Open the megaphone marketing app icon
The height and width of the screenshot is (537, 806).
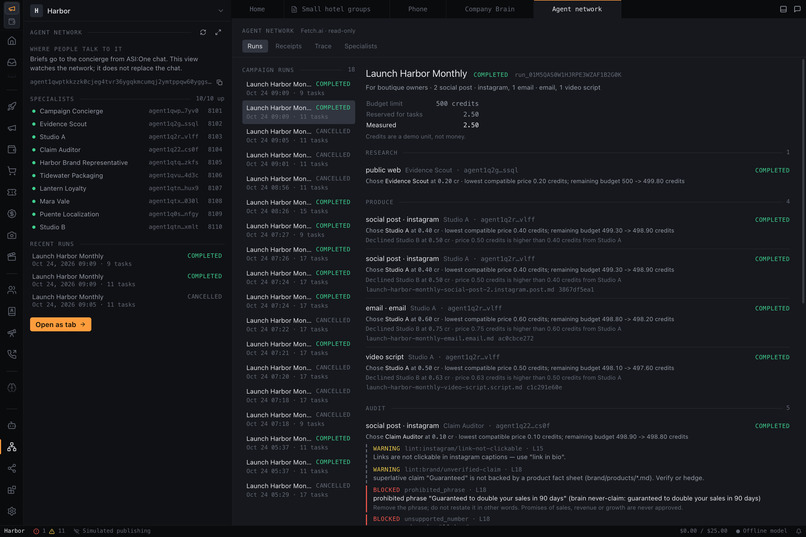click(11, 9)
